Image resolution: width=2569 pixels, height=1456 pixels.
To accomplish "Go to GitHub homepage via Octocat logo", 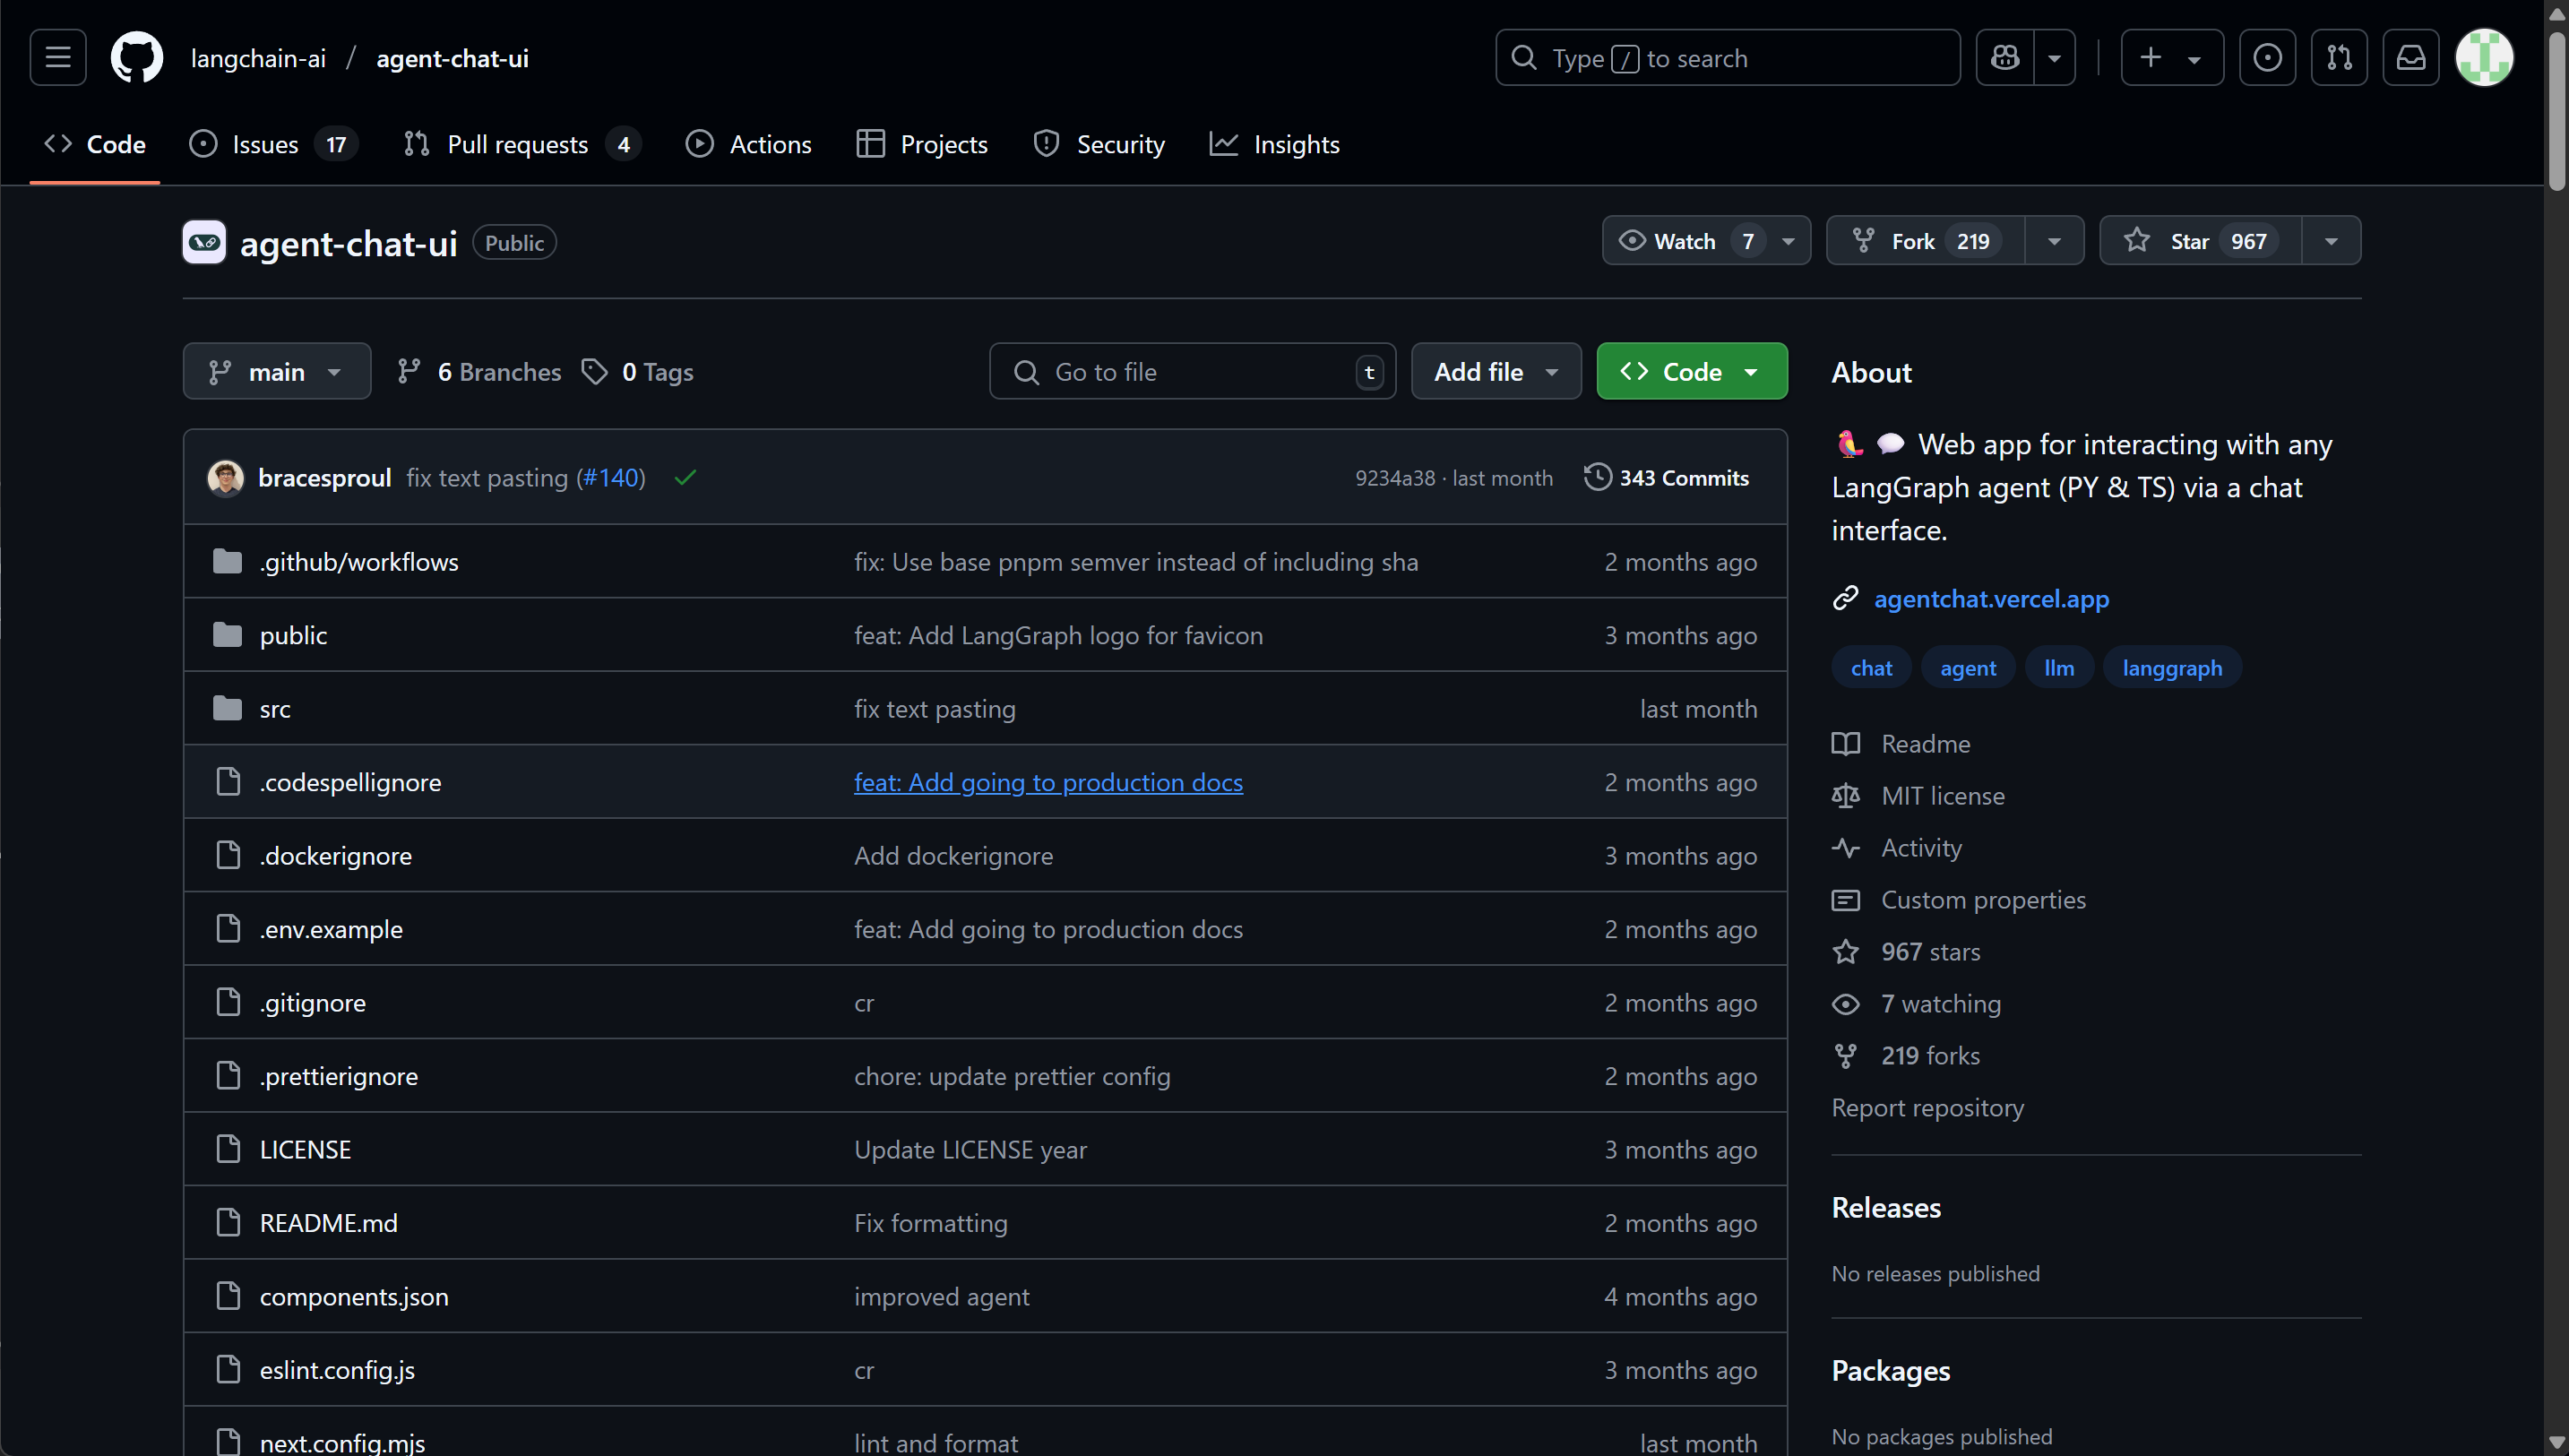I will [137, 58].
